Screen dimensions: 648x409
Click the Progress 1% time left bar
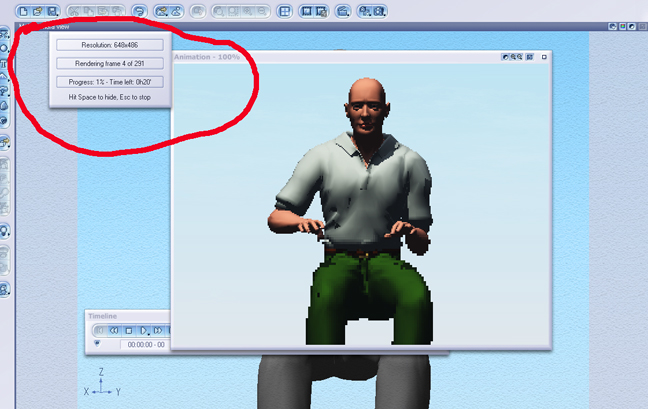[110, 82]
